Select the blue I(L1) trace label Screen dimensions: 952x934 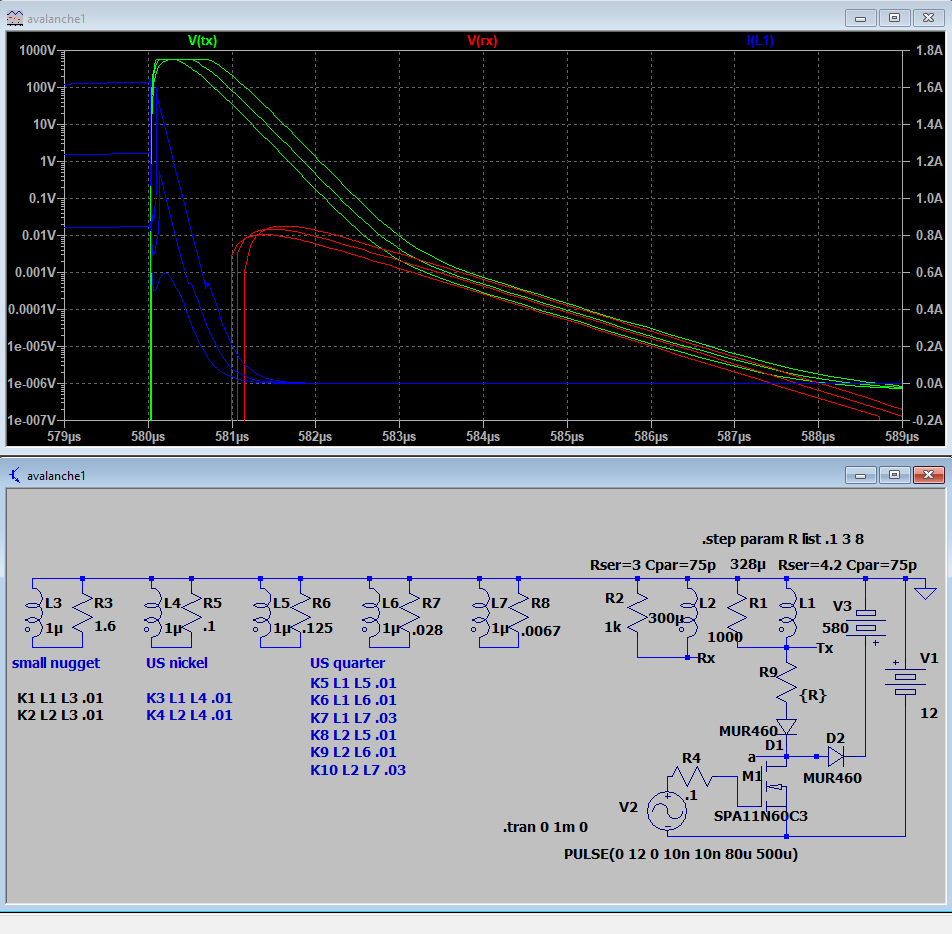(760, 41)
